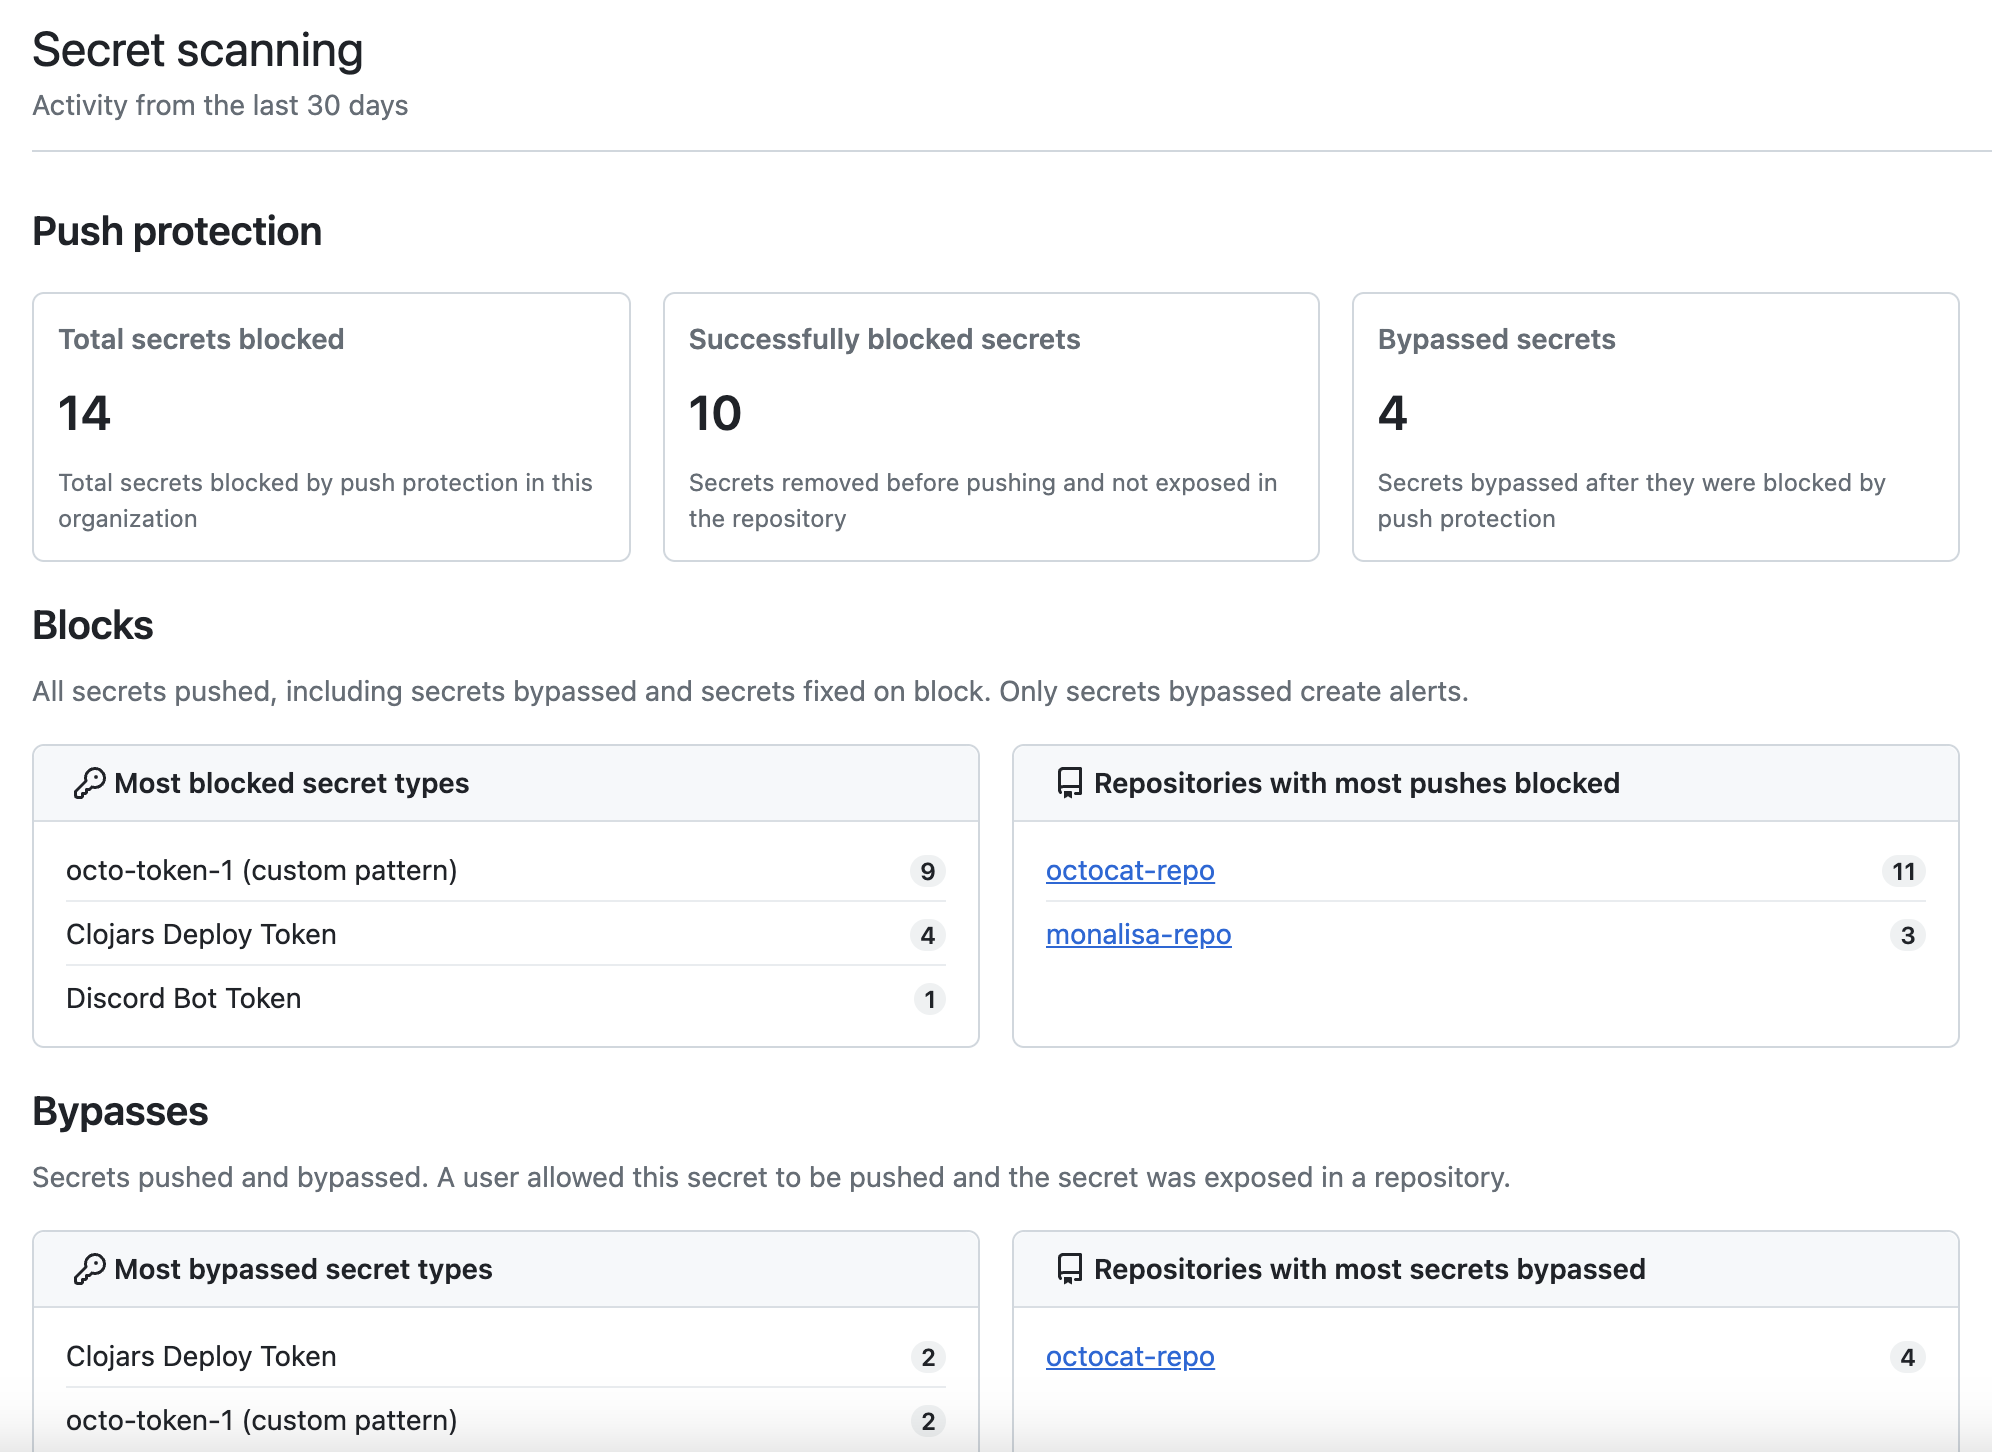Click repo icon beside Repositories with most secrets bypassed

tap(1069, 1269)
